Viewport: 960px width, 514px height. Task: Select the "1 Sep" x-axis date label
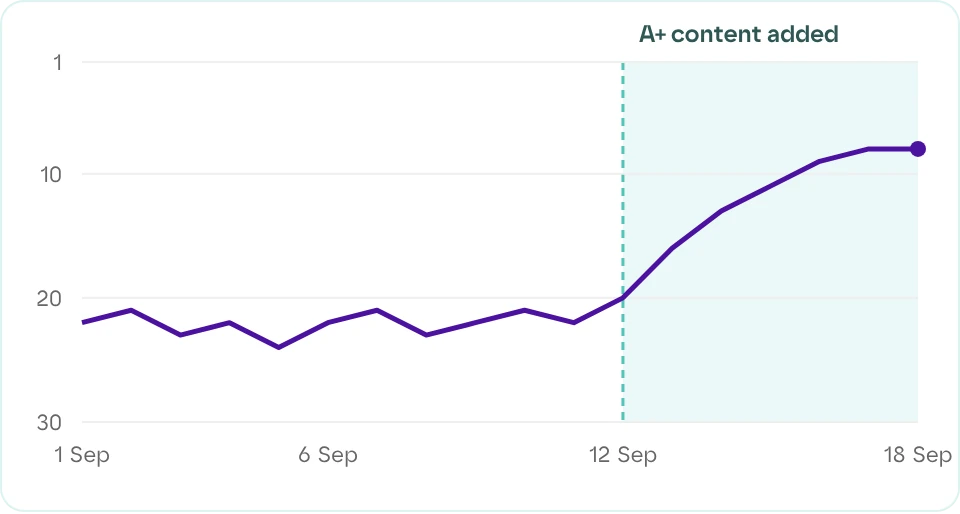click(x=82, y=455)
